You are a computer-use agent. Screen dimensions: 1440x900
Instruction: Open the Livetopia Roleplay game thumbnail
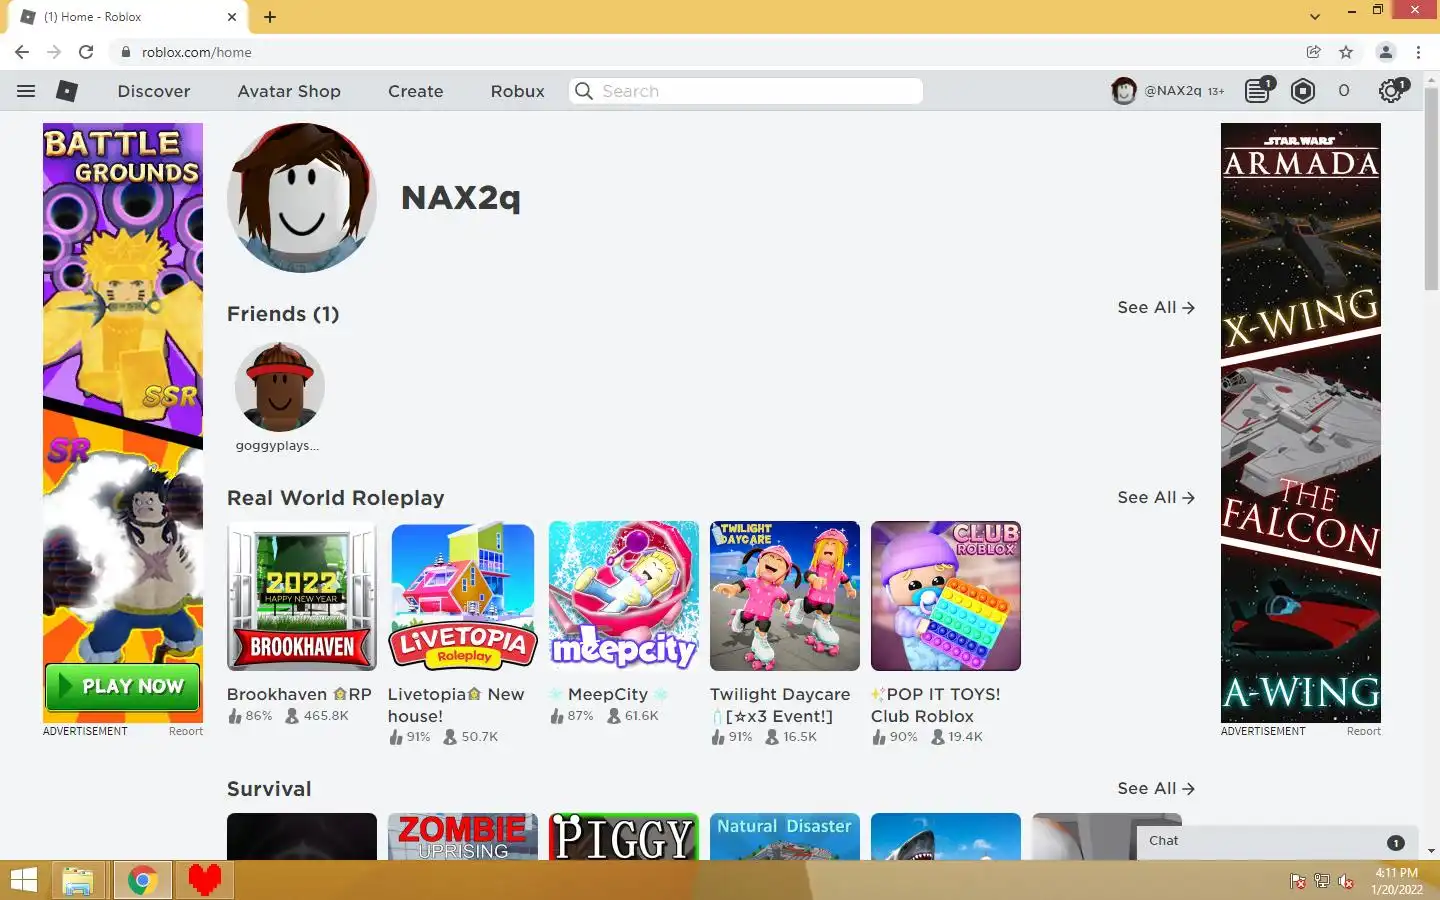tap(463, 596)
